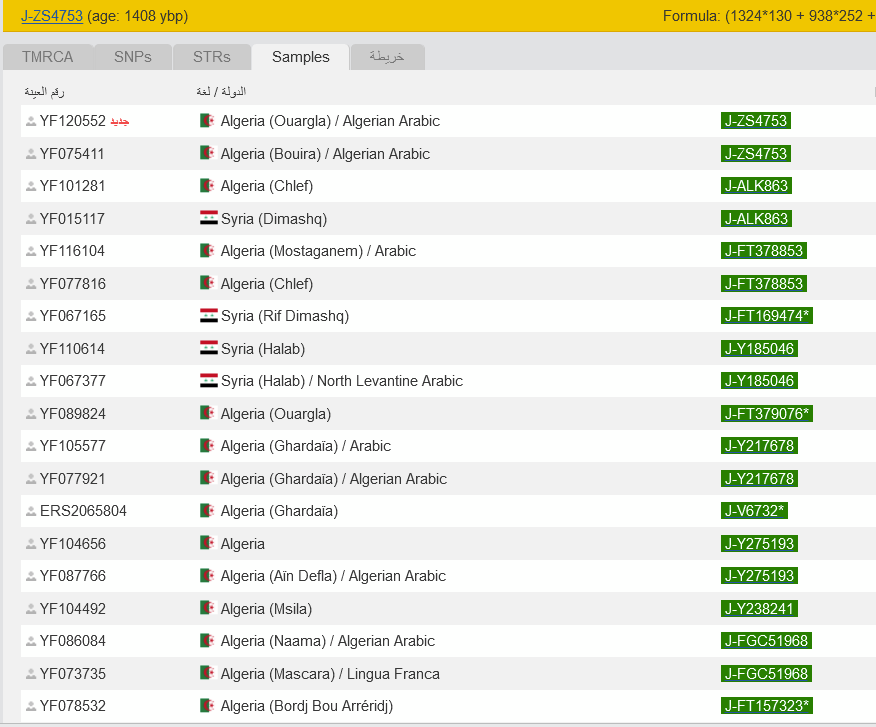Viewport: 876px width, 727px height.
Task: Open J-FGC51968 badge in YF086084 row
Action: [x=766, y=640]
